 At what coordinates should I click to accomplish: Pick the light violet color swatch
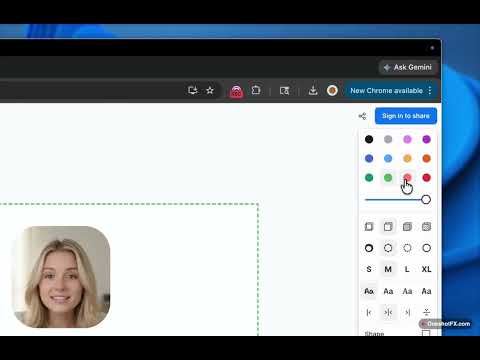tap(407, 139)
